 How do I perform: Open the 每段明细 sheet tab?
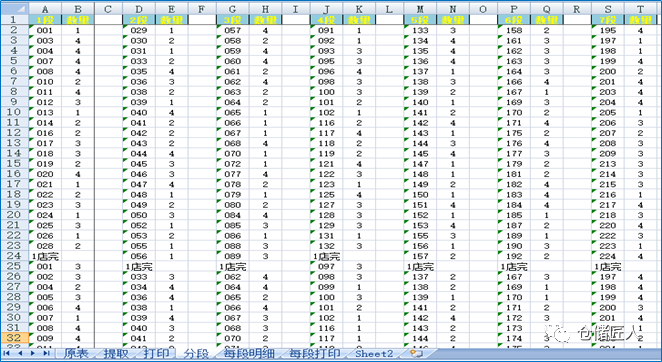click(x=249, y=354)
